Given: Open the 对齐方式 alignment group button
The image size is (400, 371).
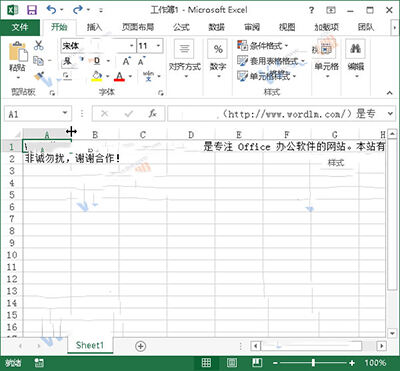Looking at the screenshot, I should 185,59.
